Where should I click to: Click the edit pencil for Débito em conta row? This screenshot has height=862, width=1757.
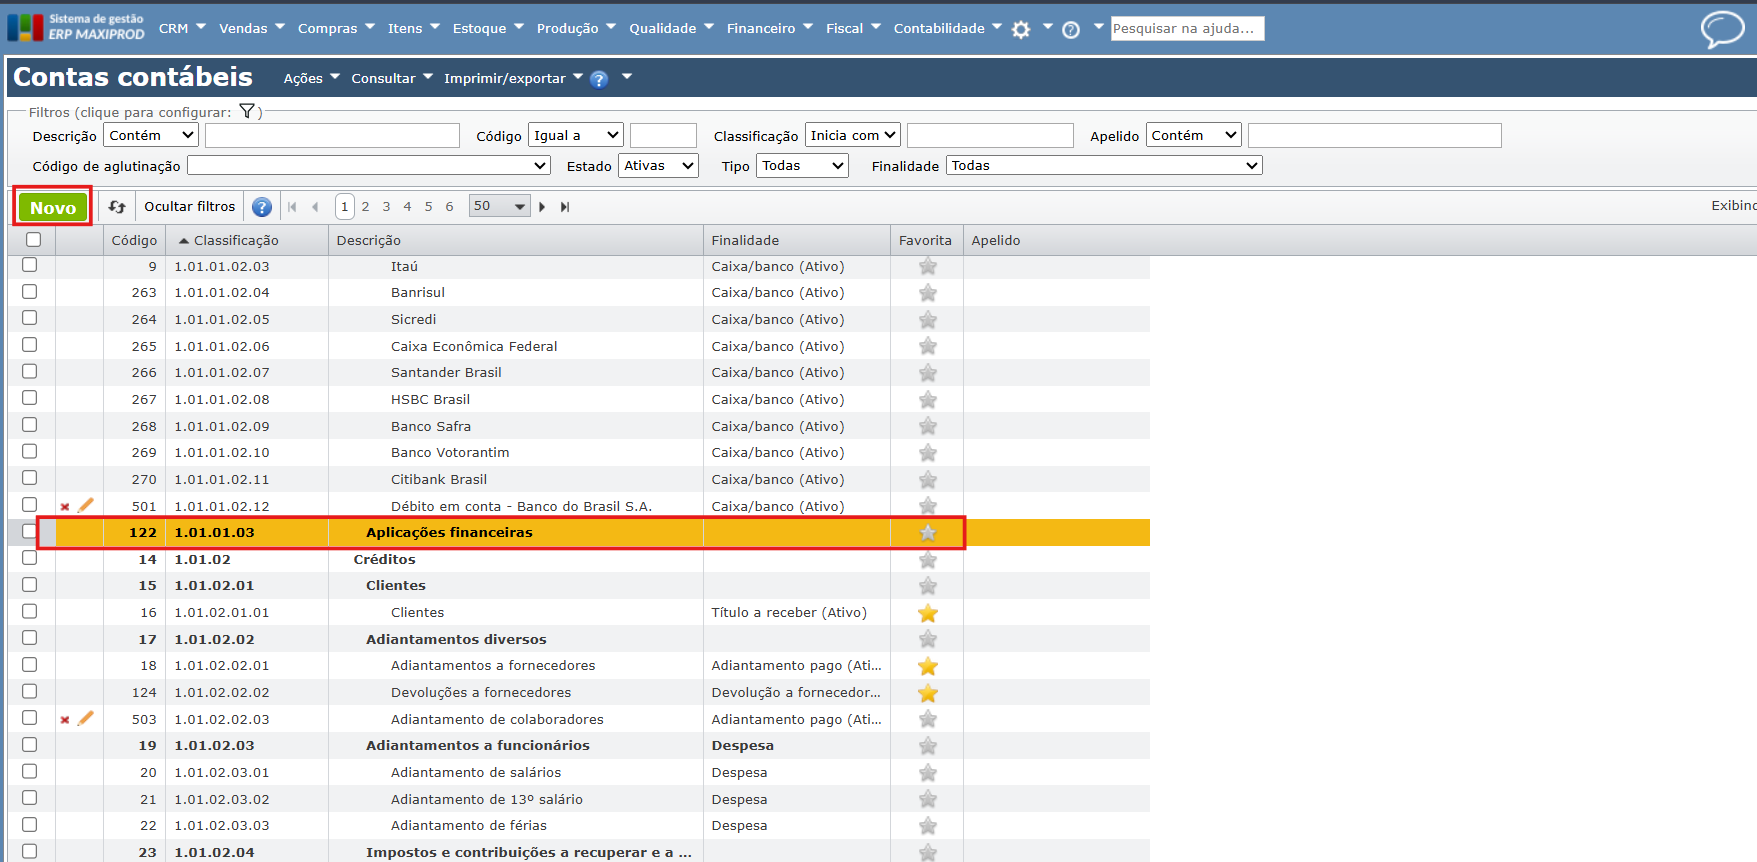click(86, 506)
